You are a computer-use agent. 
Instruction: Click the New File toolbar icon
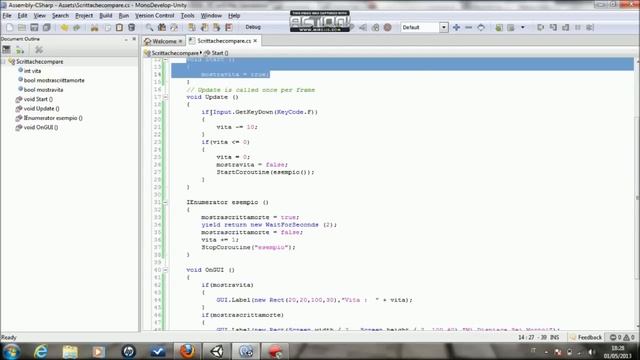pos(9,27)
